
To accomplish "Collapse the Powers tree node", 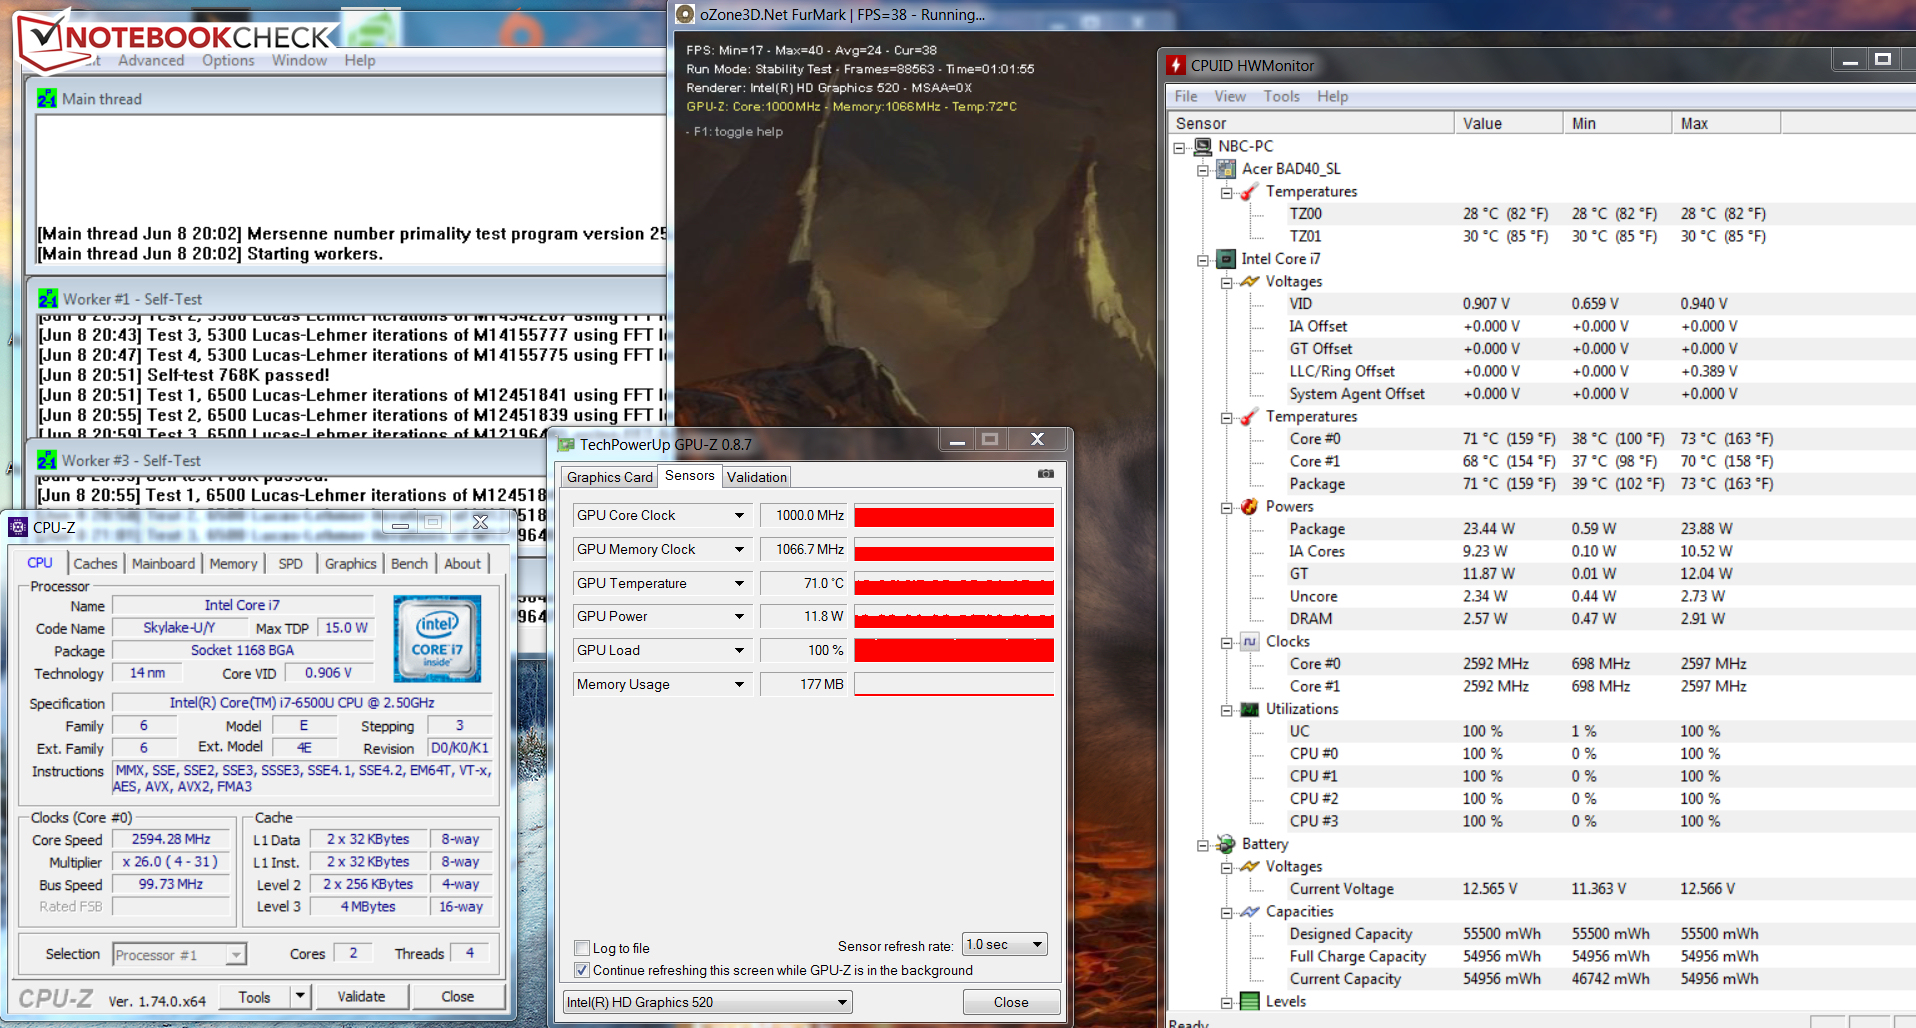I will pyautogui.click(x=1227, y=508).
